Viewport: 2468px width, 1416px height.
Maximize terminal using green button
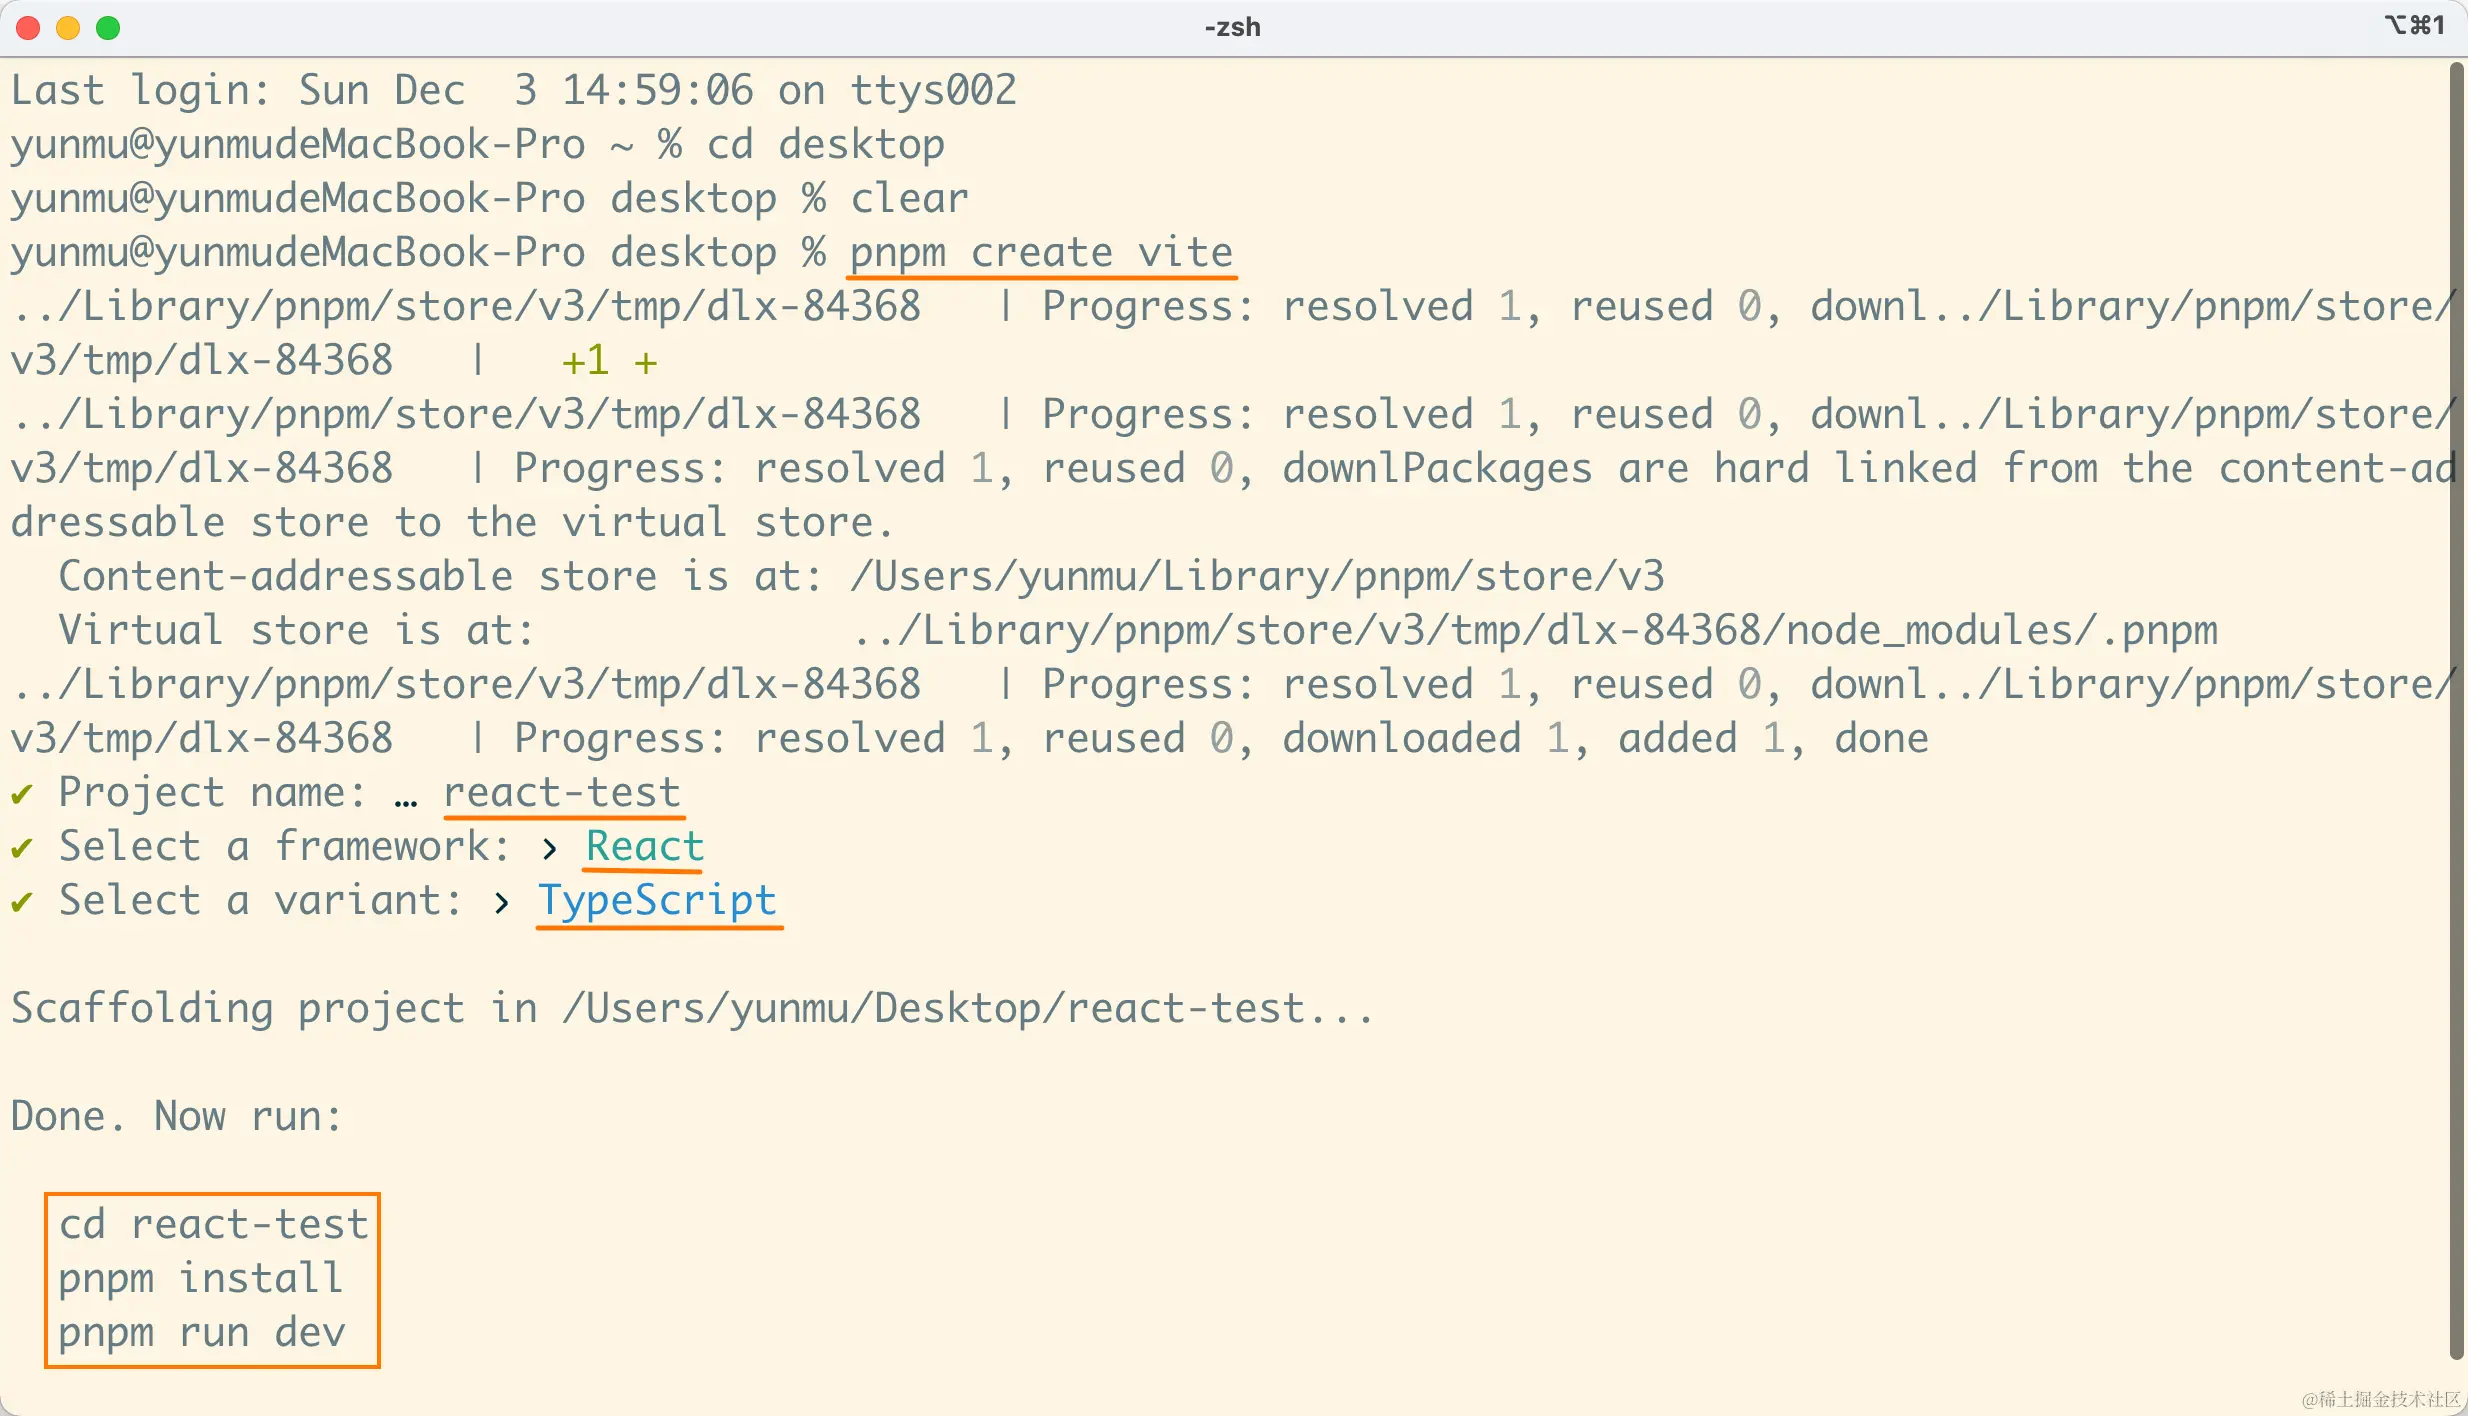(x=108, y=28)
